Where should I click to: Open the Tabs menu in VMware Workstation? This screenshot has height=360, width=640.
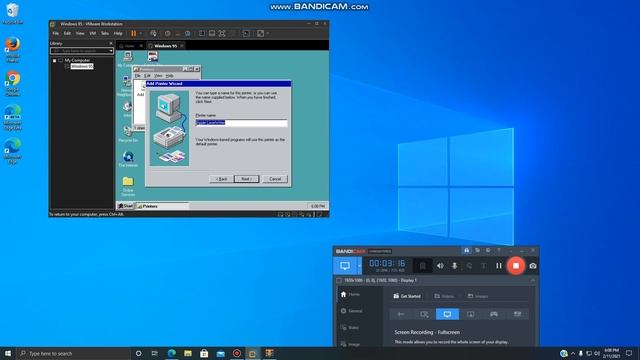tap(105, 33)
